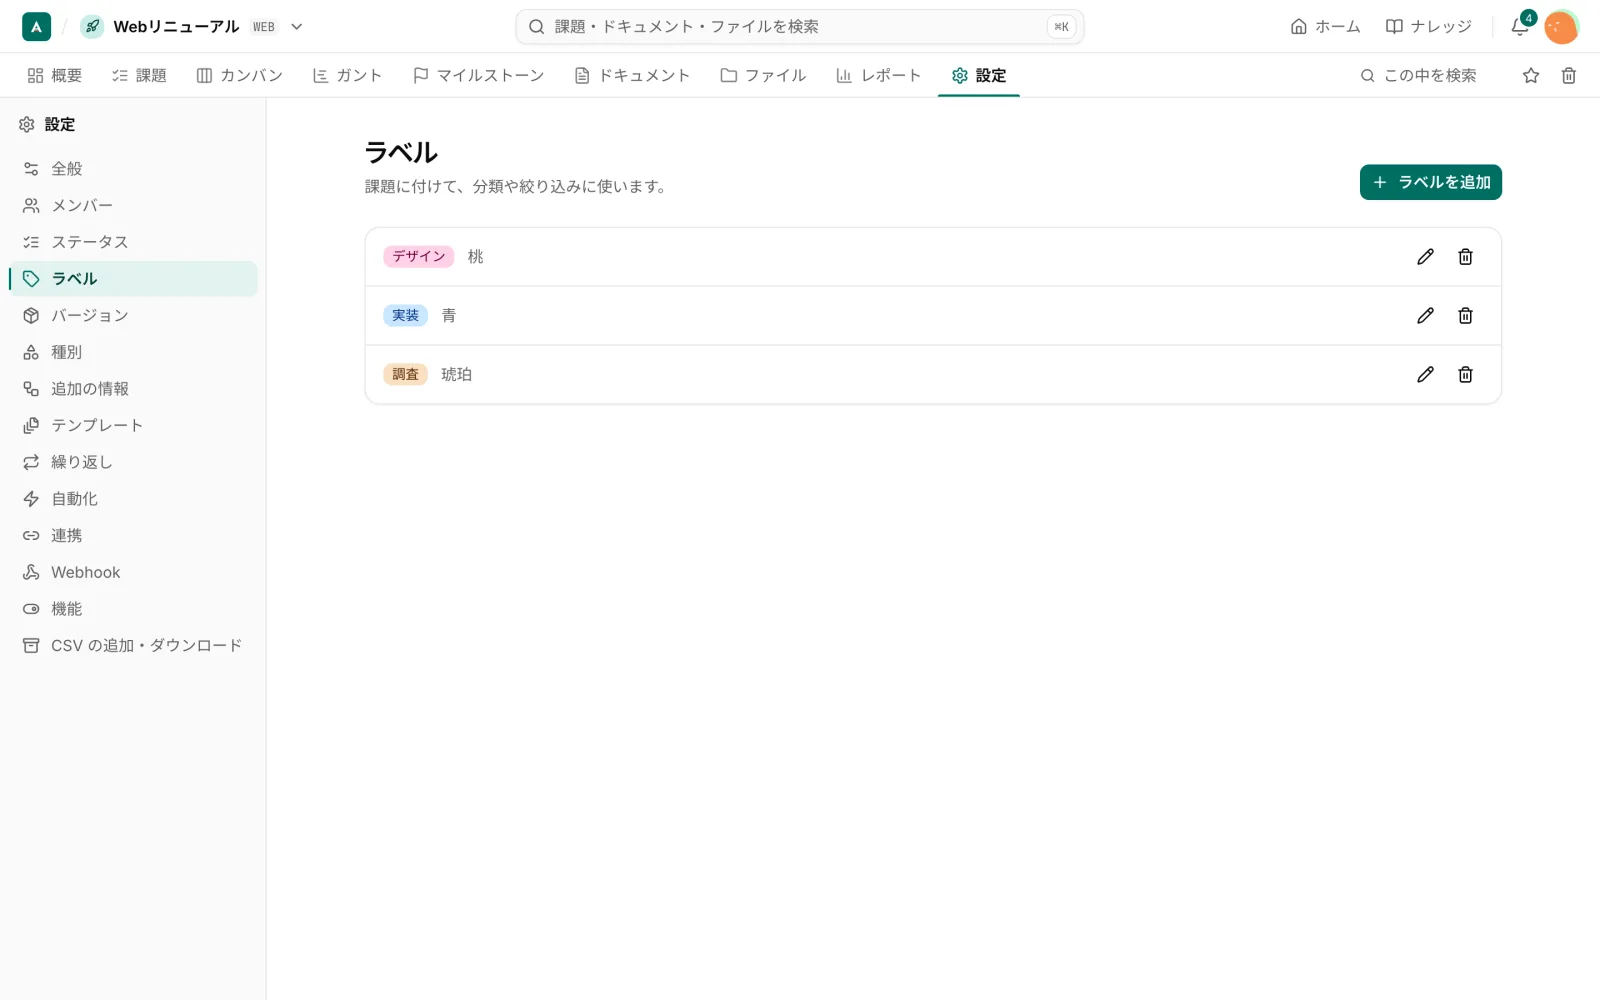Open 追加の情報 in sidebar
Image resolution: width=1600 pixels, height=1000 pixels.
click(133, 389)
